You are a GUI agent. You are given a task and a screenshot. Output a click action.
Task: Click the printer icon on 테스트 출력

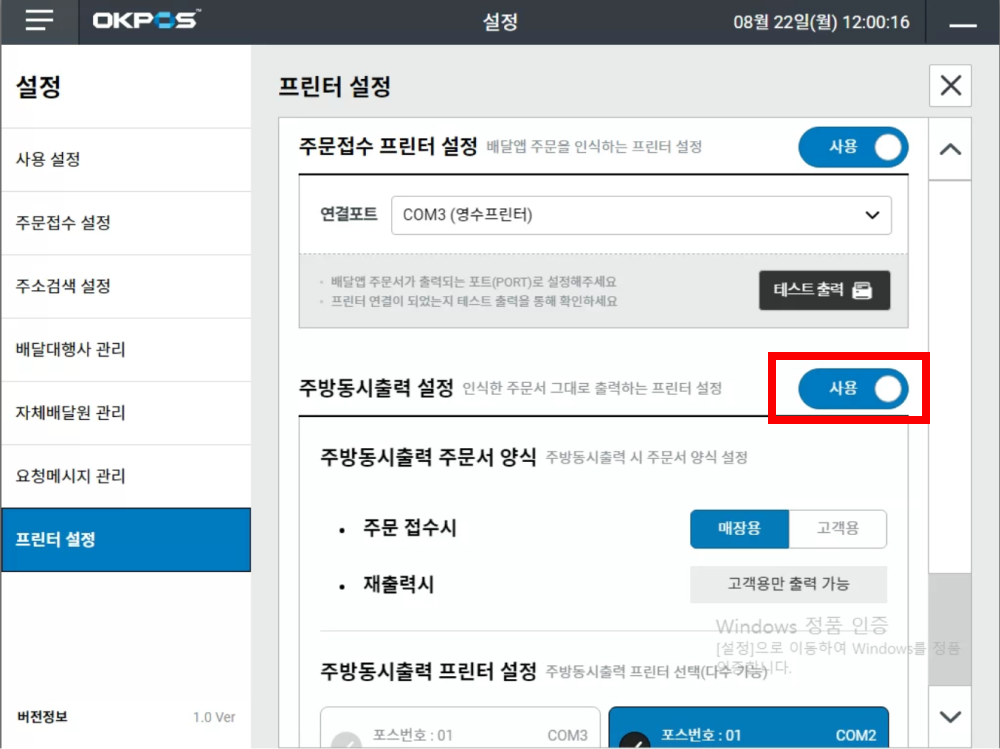[862, 291]
